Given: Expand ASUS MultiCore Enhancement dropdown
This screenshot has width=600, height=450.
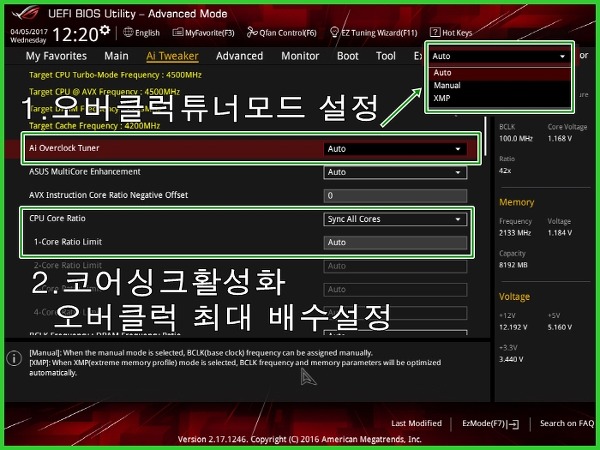Looking at the screenshot, I should tap(395, 172).
